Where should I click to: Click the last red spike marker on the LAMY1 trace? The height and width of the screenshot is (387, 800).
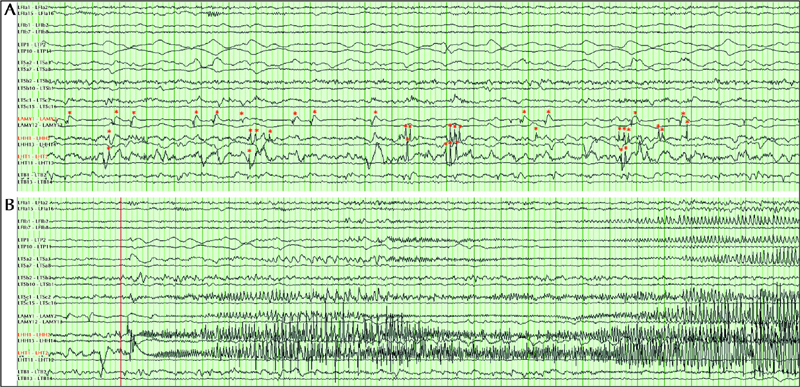(683, 113)
